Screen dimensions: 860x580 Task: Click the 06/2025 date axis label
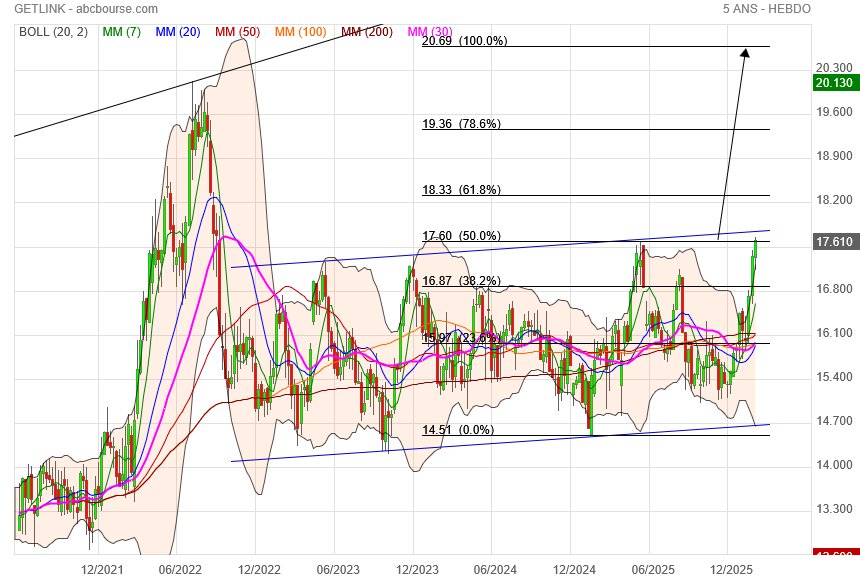tap(653, 570)
